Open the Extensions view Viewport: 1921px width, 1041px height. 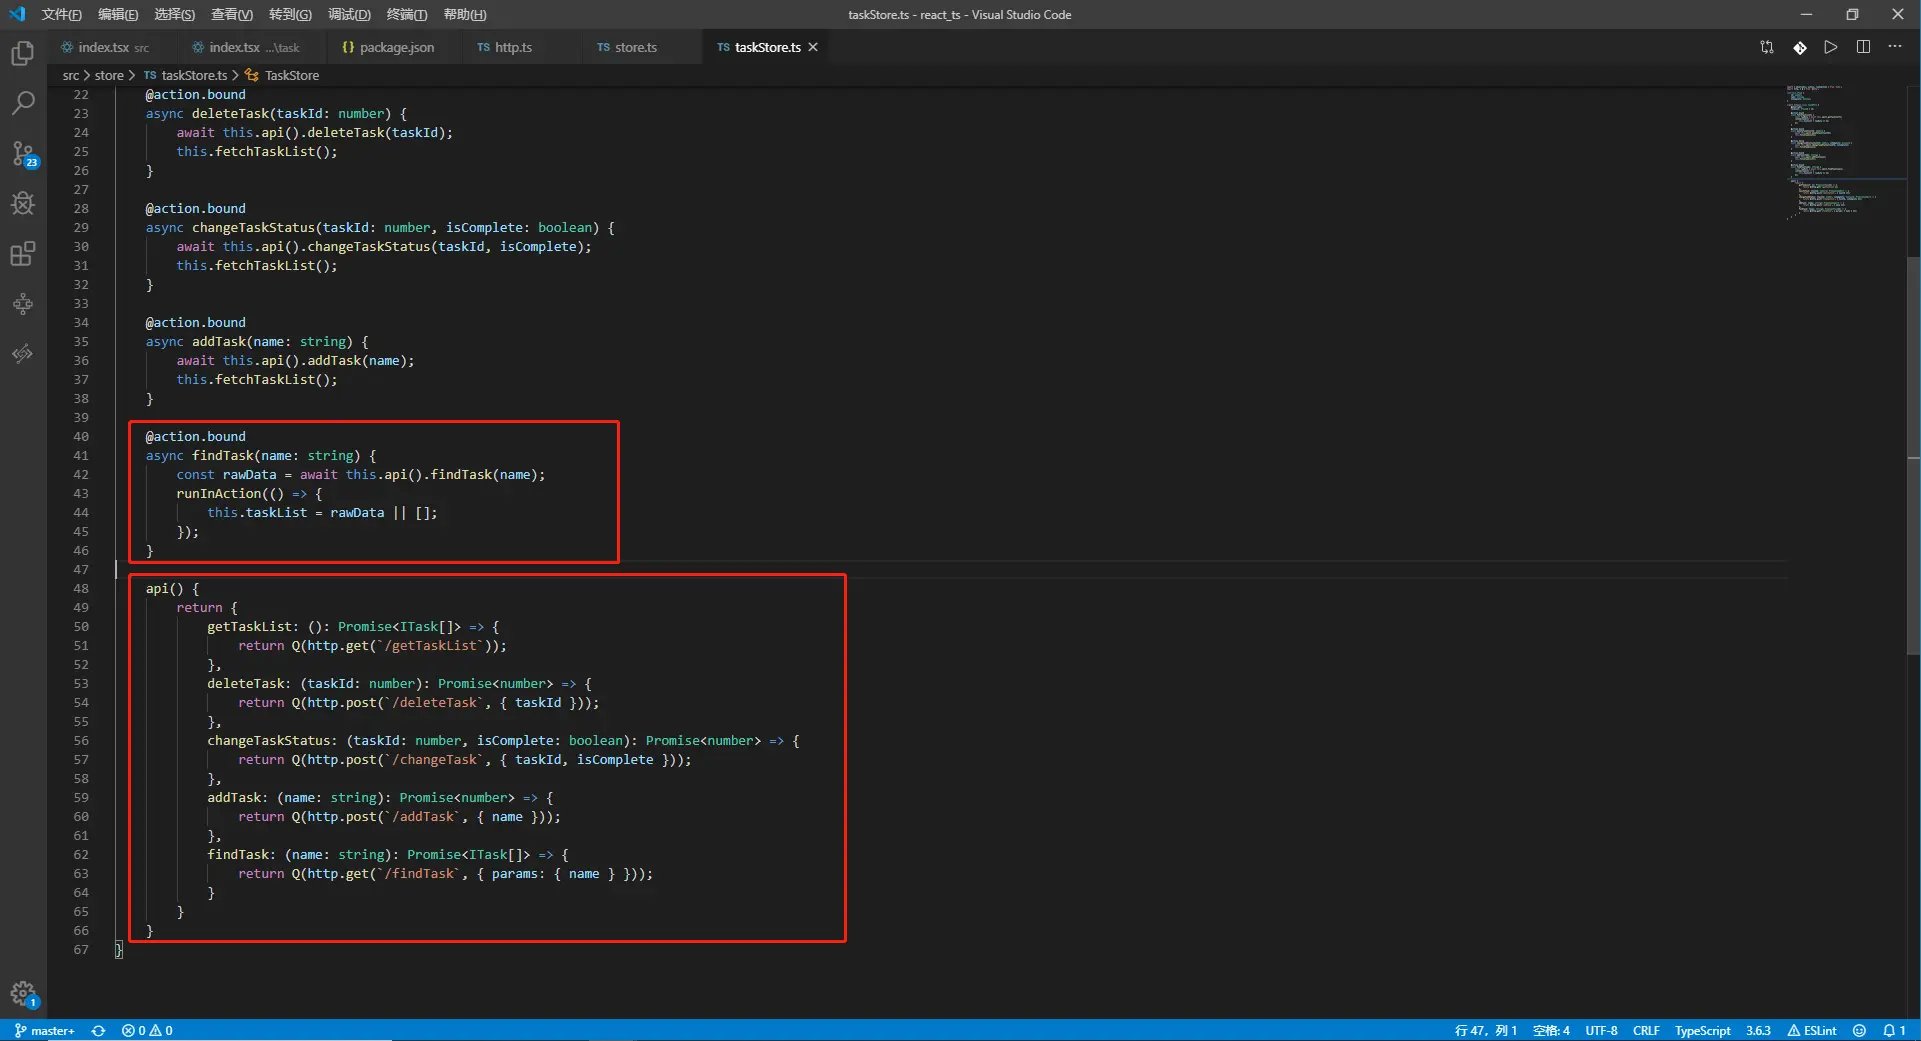click(23, 254)
